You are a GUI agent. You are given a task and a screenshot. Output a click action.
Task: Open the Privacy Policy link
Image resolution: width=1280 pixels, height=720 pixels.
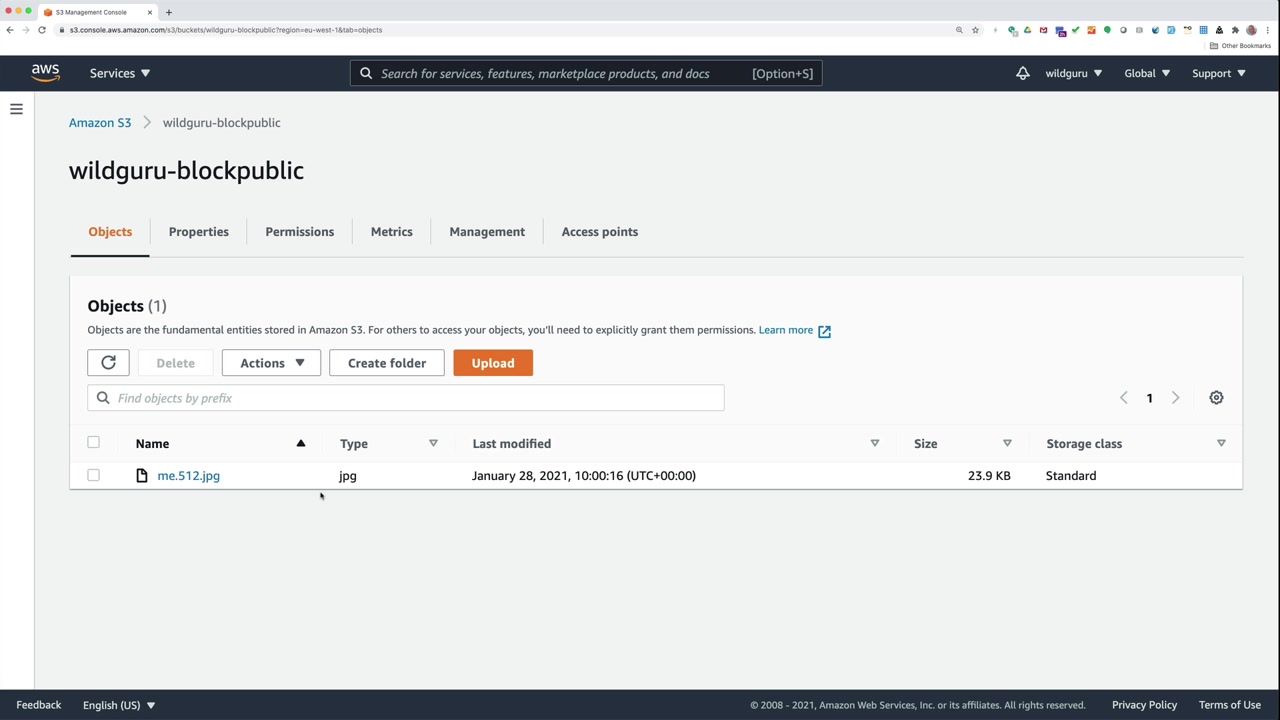pos(1144,705)
